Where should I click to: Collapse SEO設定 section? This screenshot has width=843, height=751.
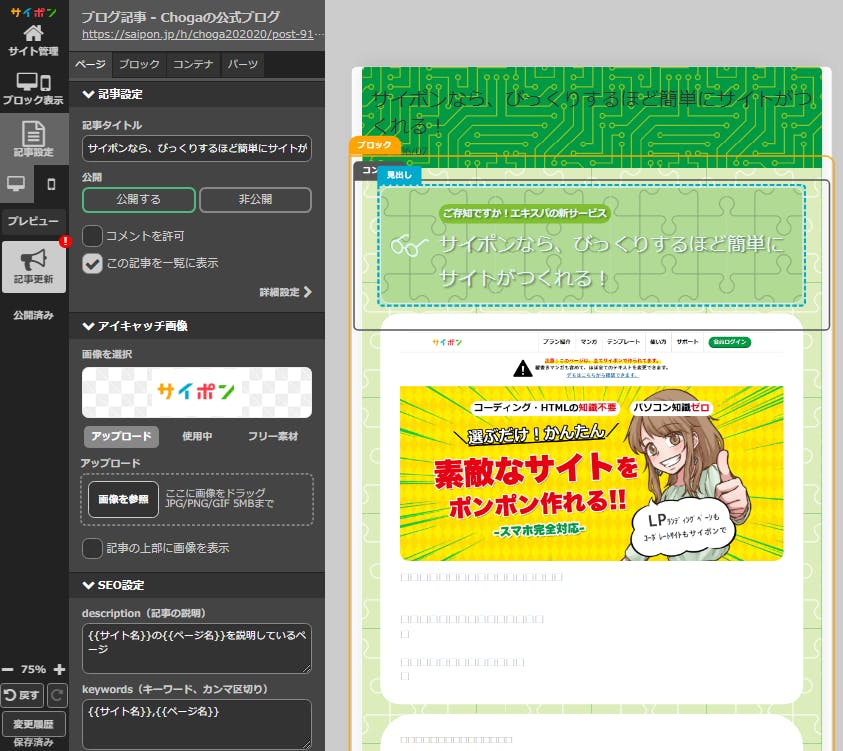pos(197,585)
